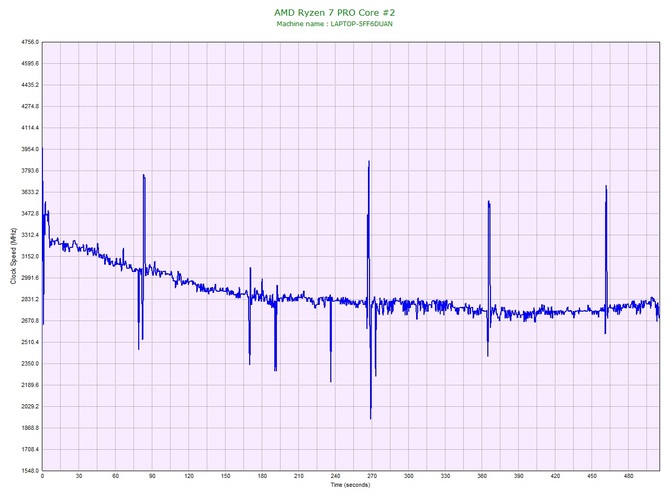Viewport: 670px width, 502px height.
Task: Click the y-axis value 3472.8
Action: pyautogui.click(x=30, y=214)
